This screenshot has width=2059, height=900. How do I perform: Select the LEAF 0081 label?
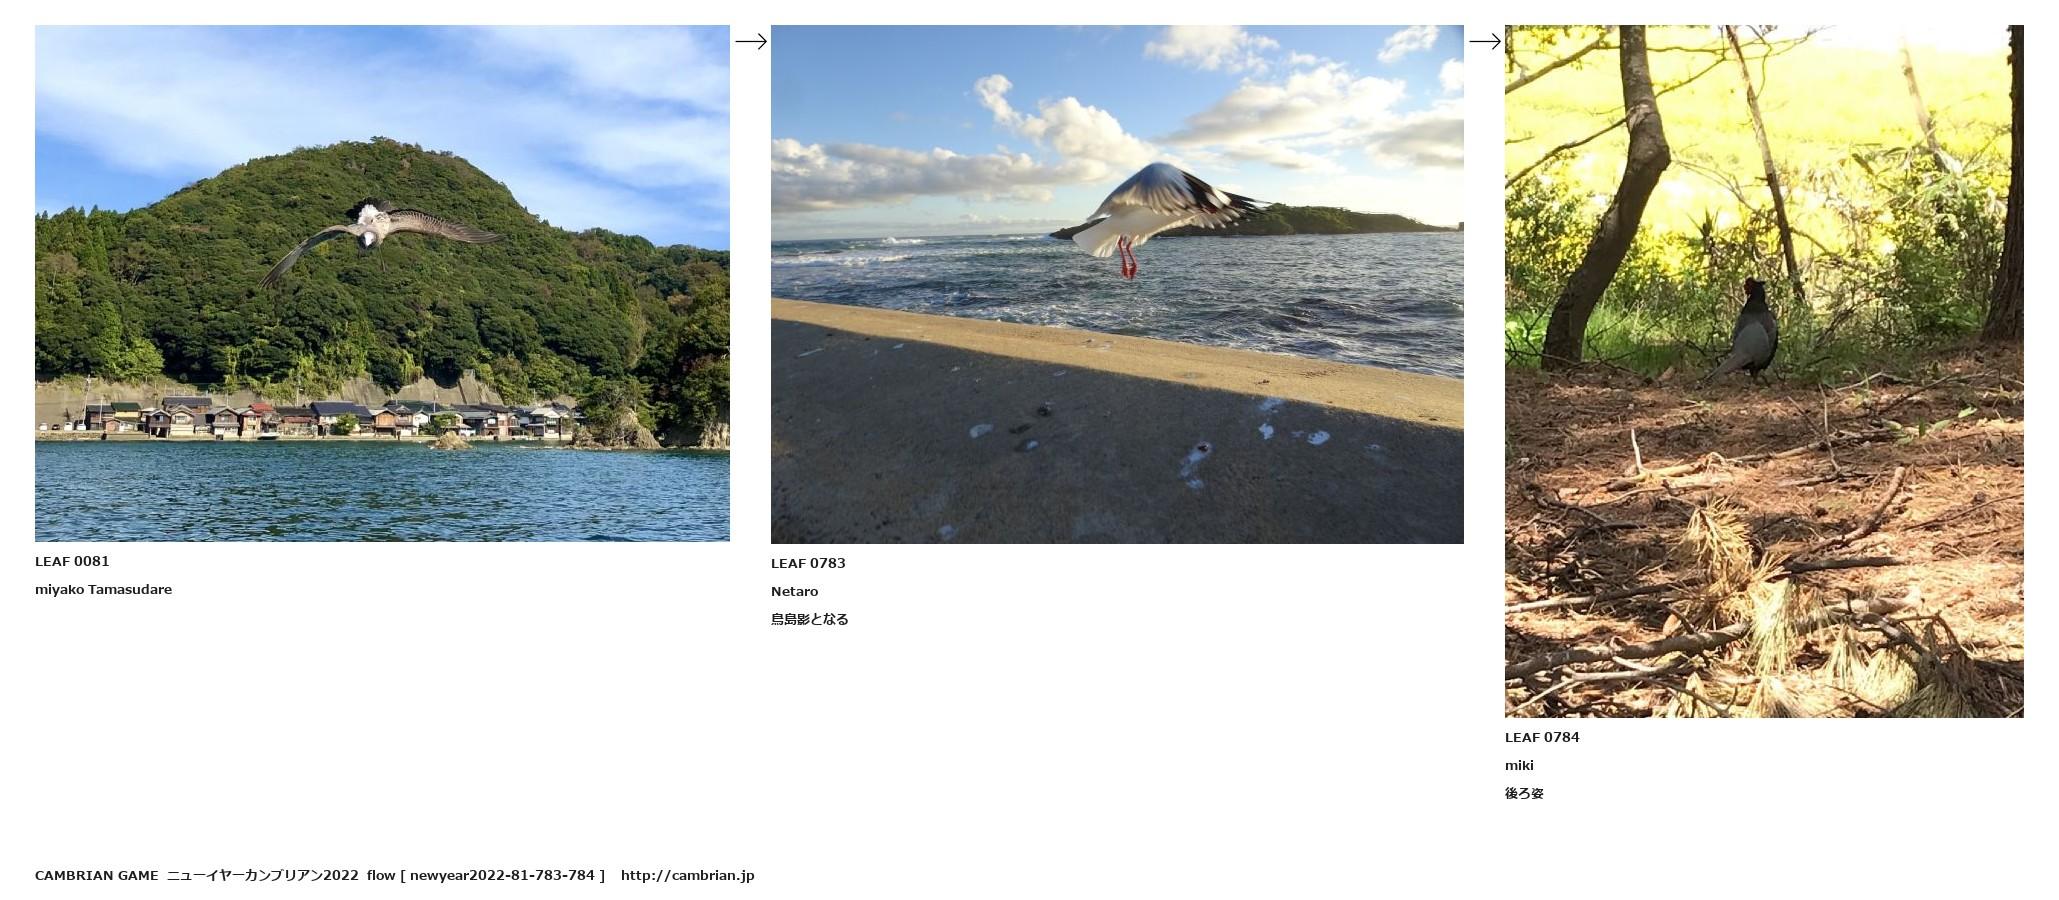pyautogui.click(x=72, y=561)
